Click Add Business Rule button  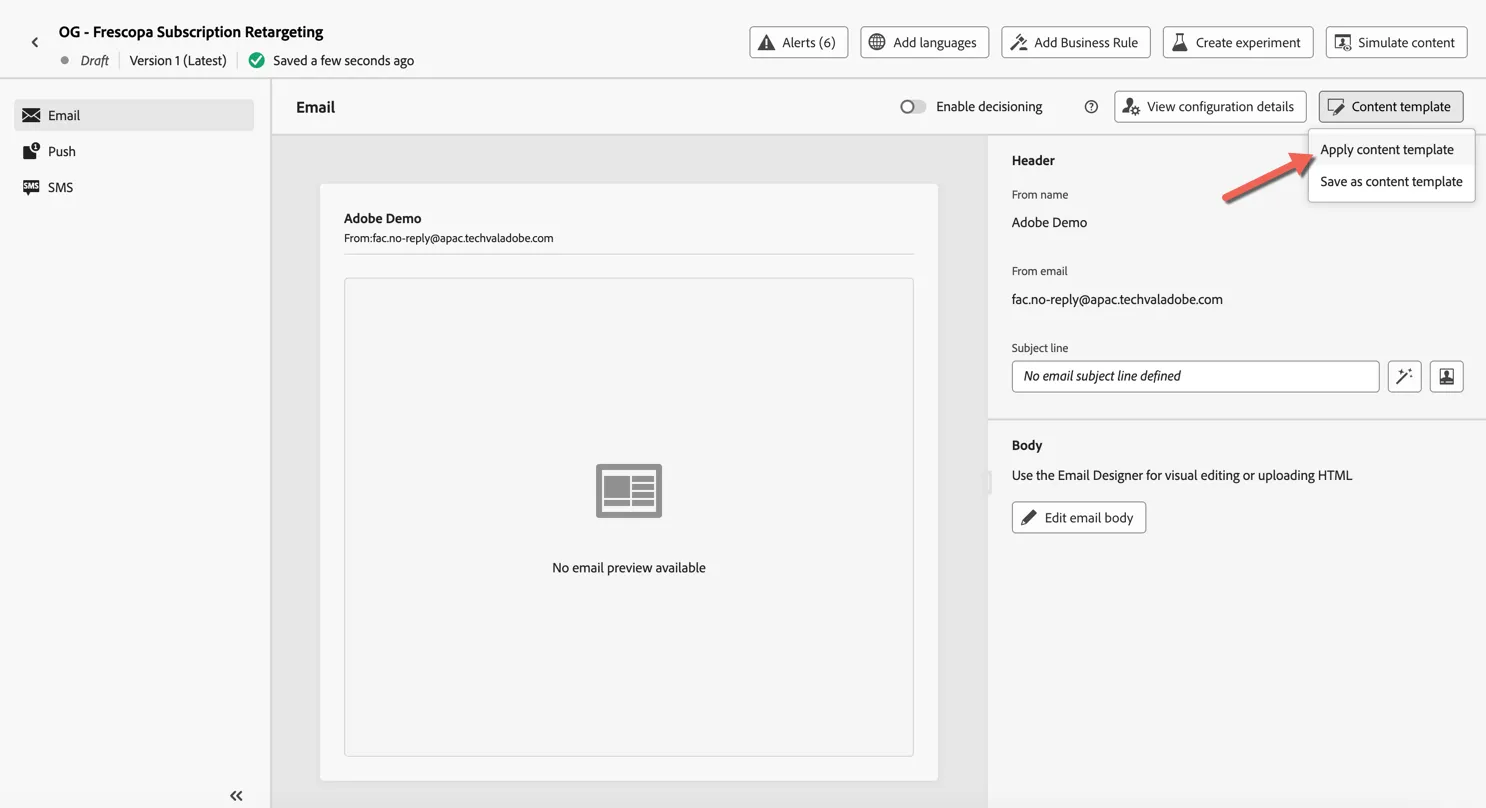click(1075, 42)
